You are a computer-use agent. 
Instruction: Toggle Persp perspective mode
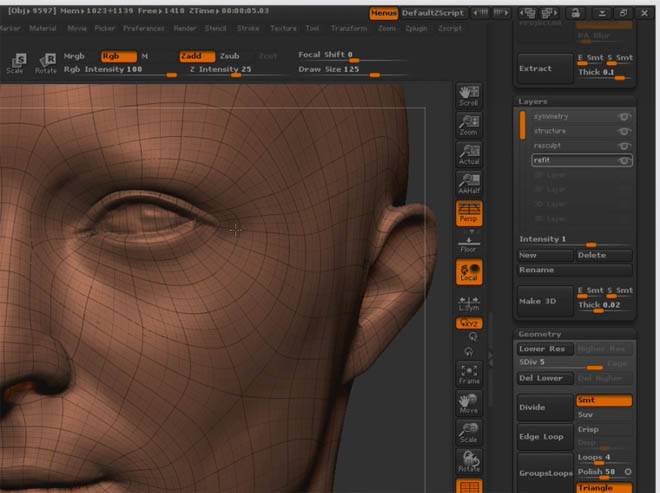coord(469,213)
